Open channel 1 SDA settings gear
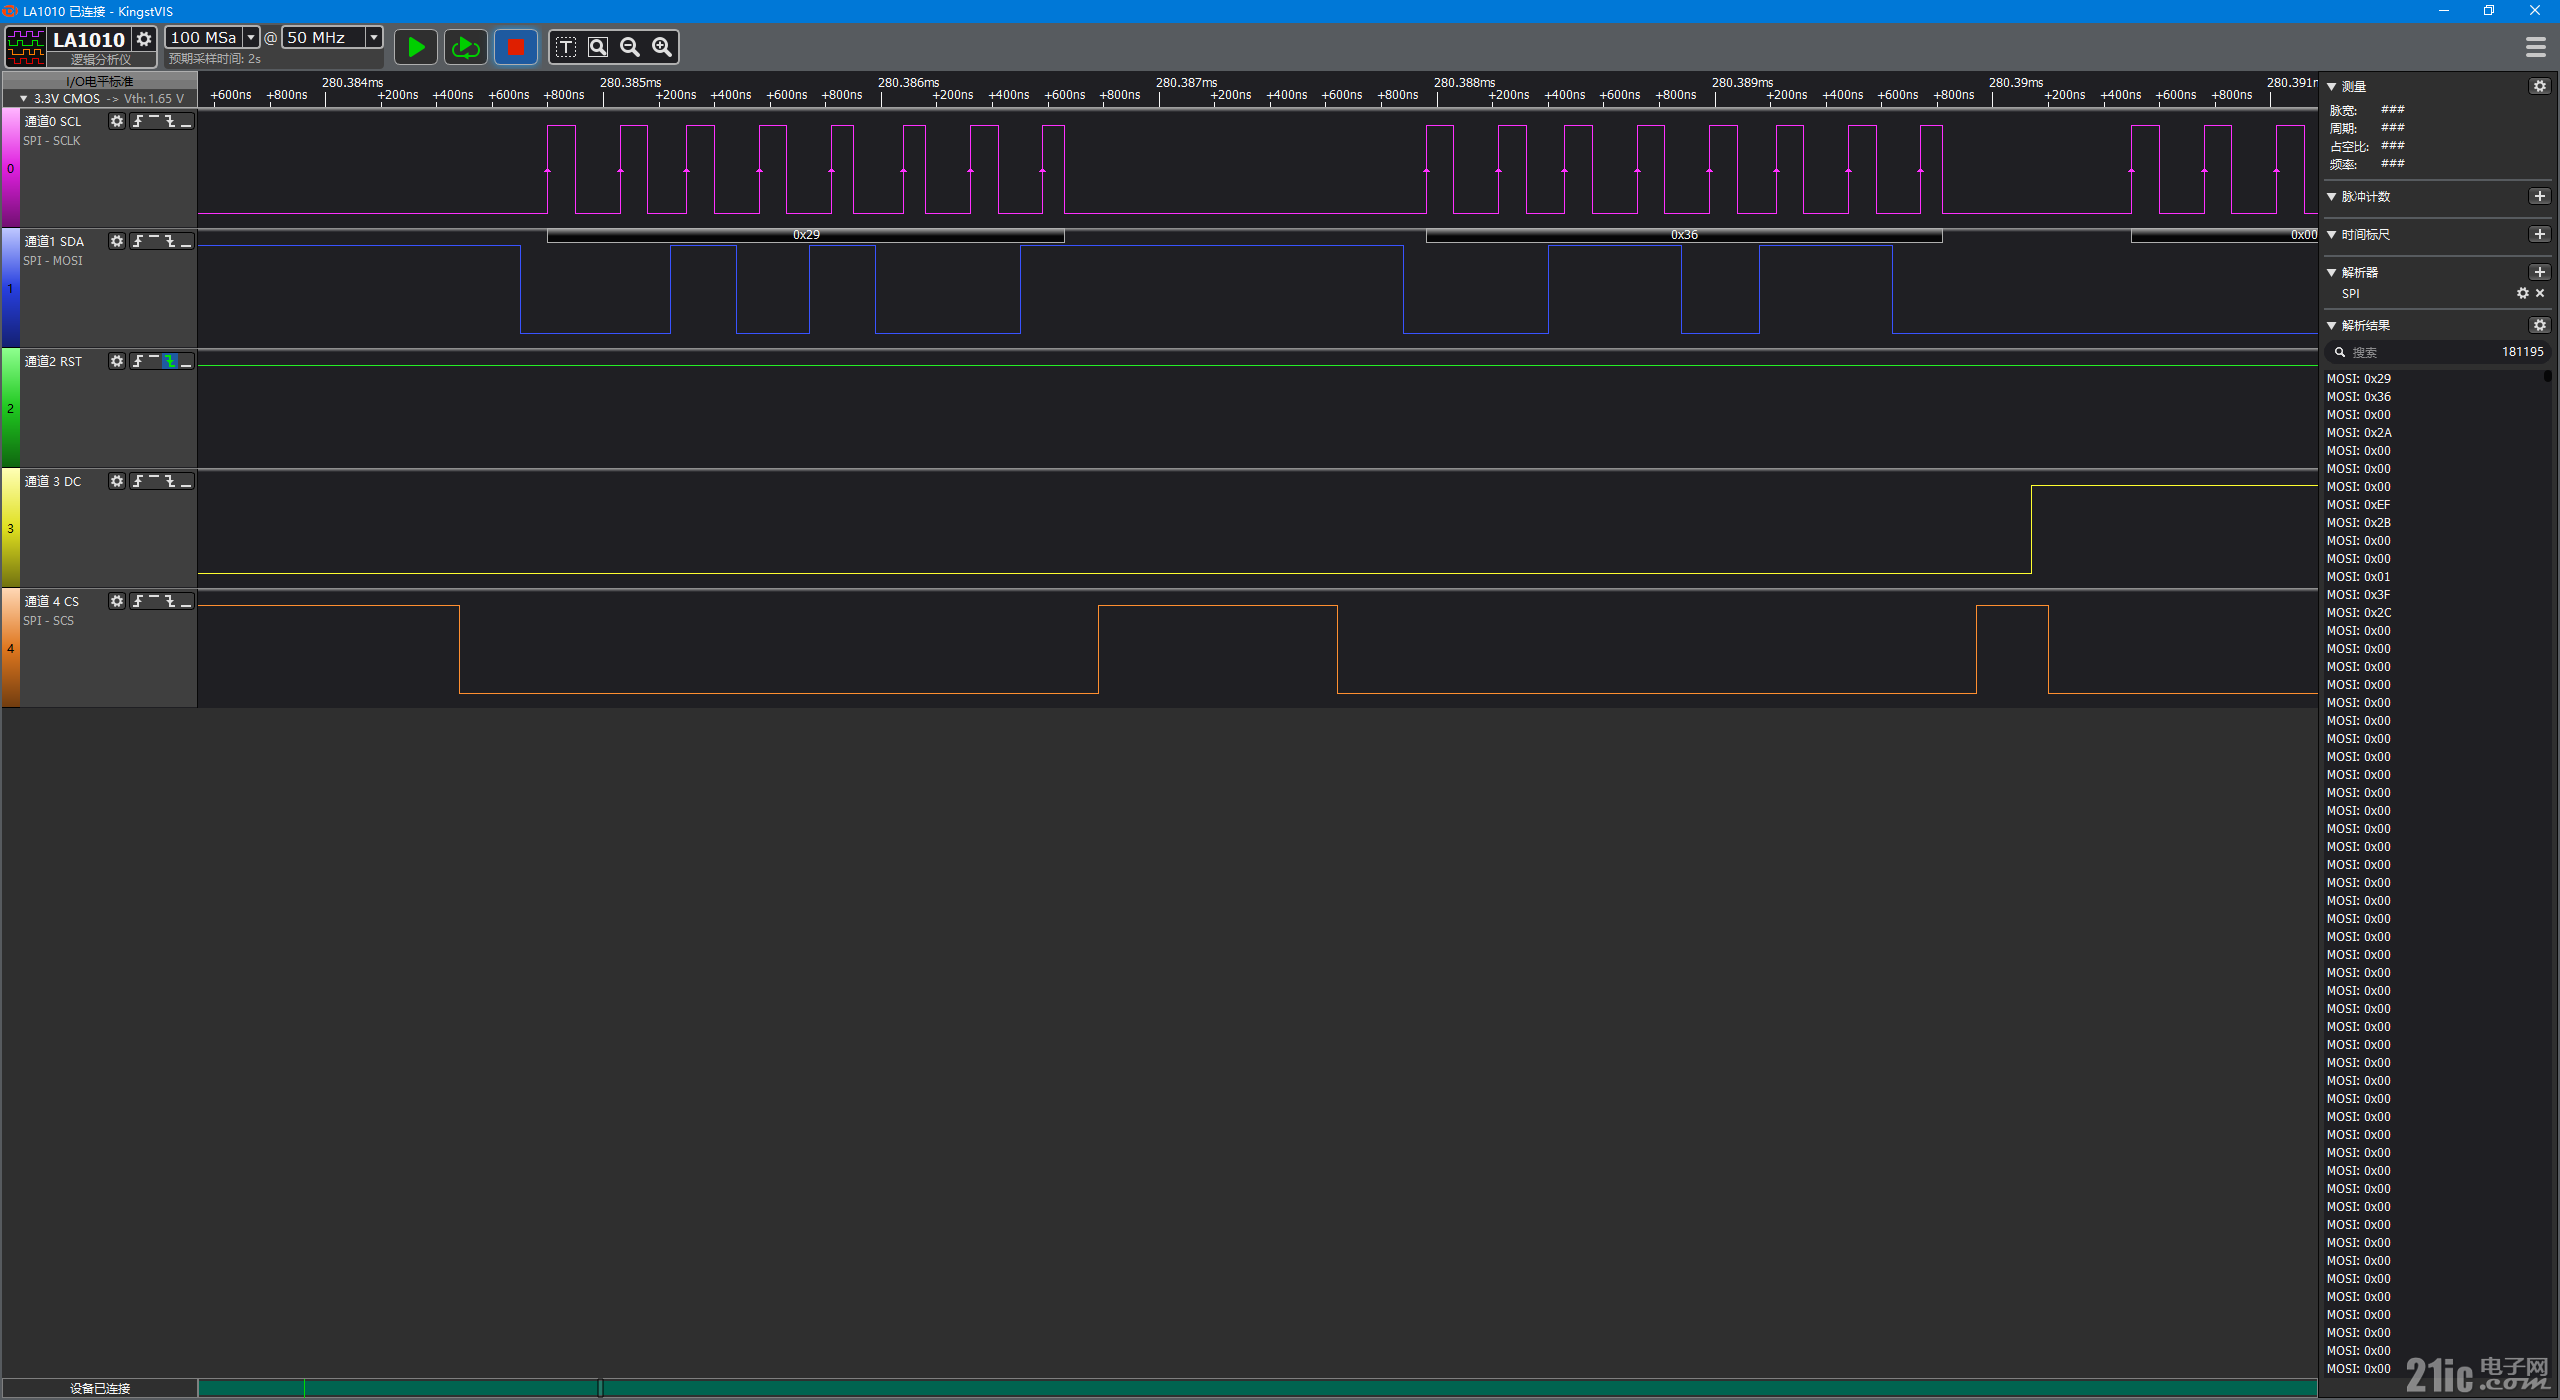Image resolution: width=2560 pixels, height=1400 pixels. (x=117, y=241)
